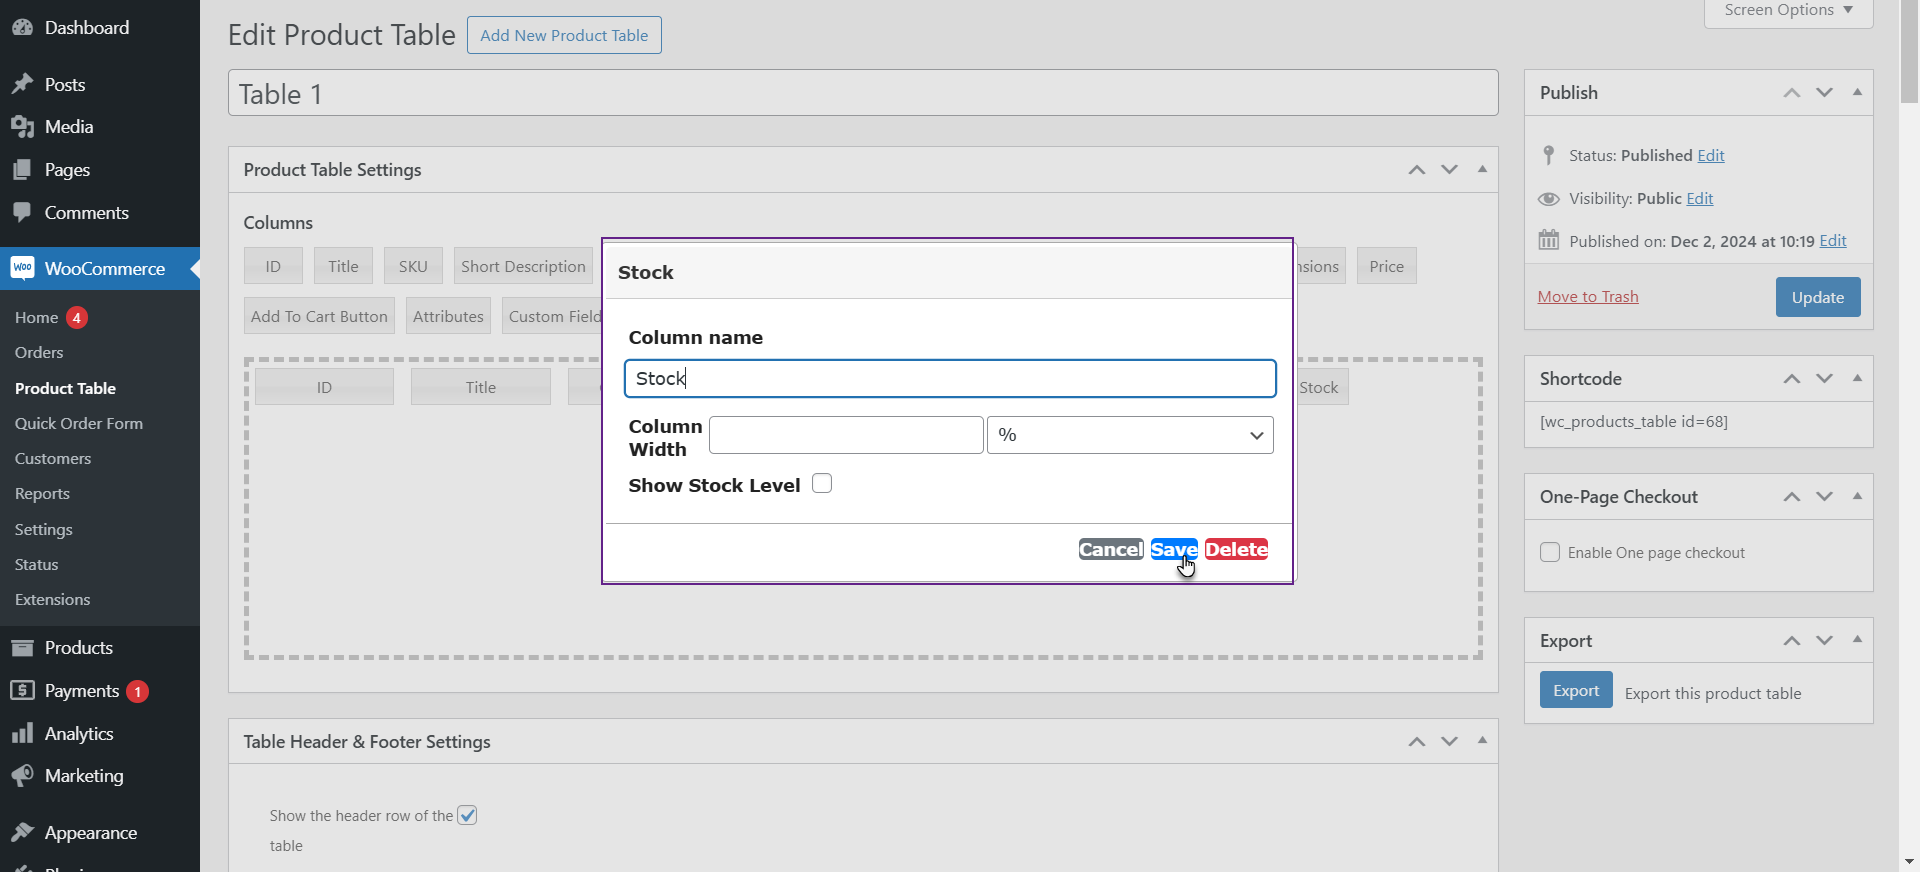Viewport: 1920px width, 872px height.
Task: Check Enable One page checkout
Action: (1550, 553)
